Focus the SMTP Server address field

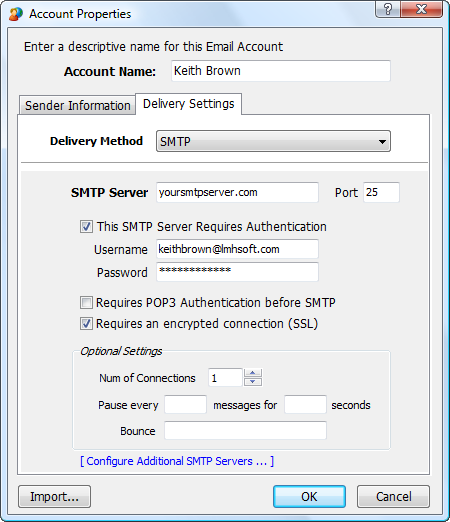[237, 192]
